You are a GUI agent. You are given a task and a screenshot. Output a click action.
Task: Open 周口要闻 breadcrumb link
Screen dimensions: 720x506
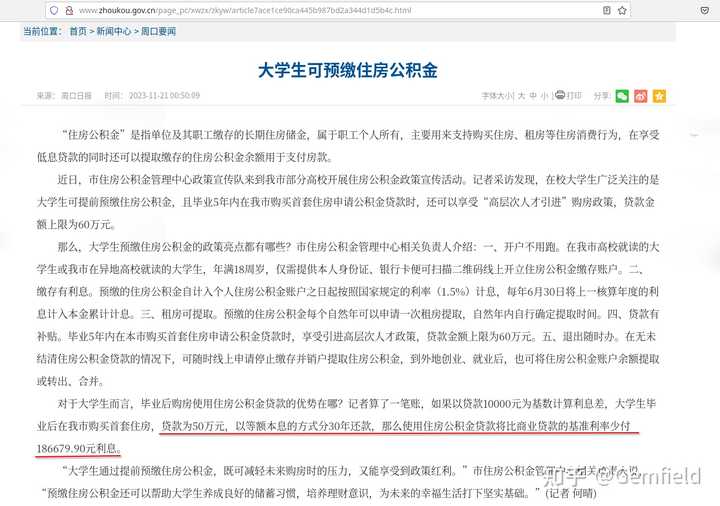point(158,31)
